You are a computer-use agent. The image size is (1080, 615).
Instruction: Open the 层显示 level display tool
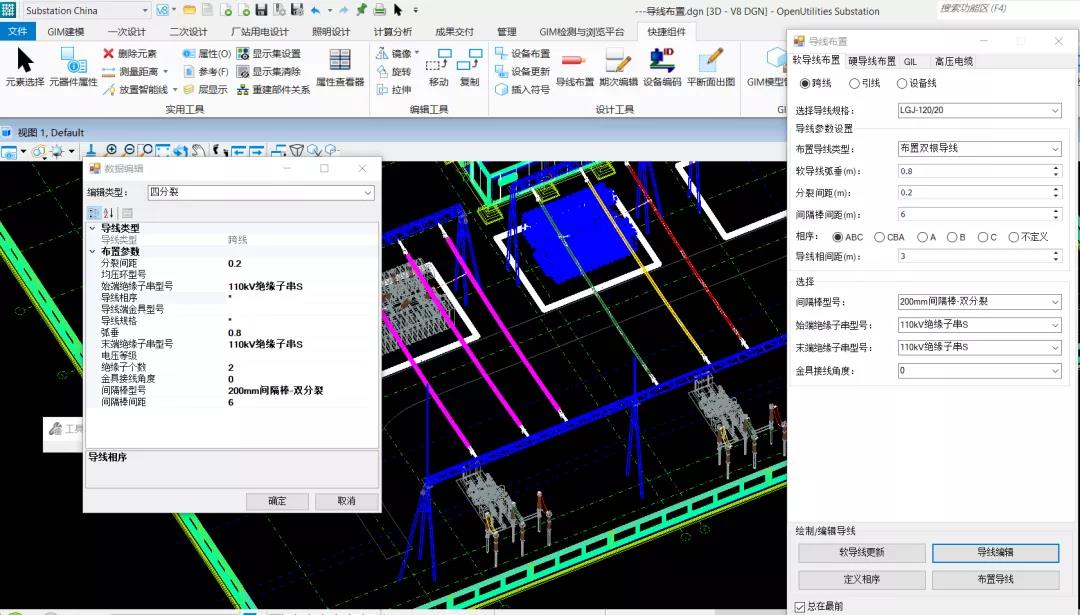[x=205, y=89]
